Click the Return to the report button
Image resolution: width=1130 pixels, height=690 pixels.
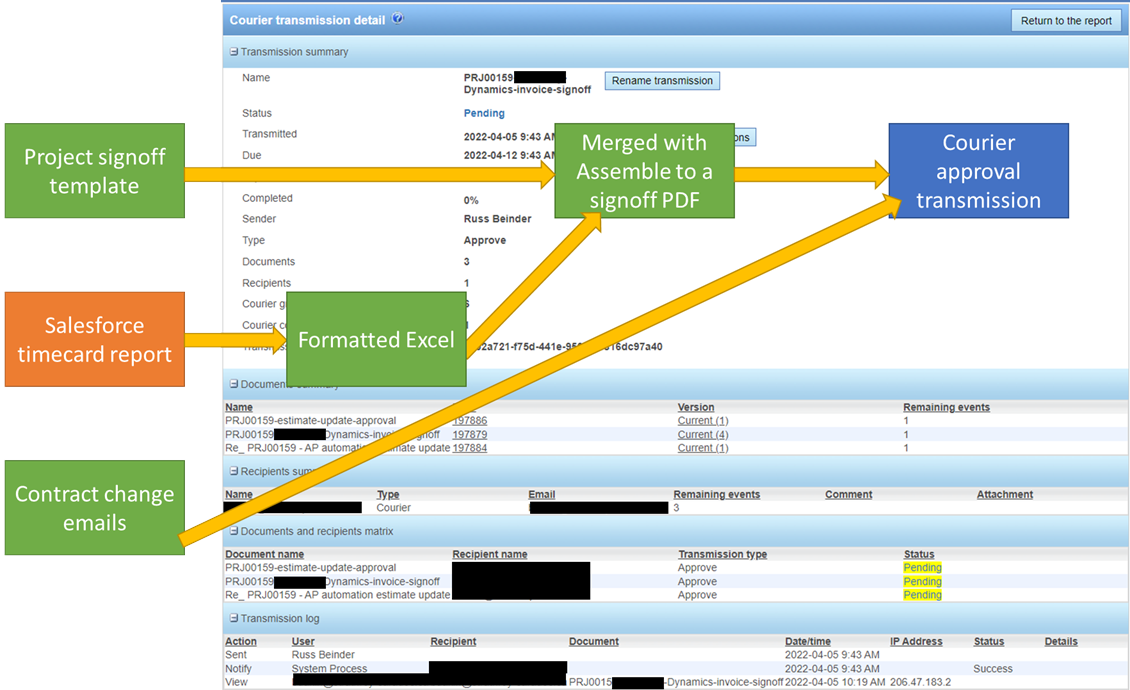click(x=1066, y=21)
